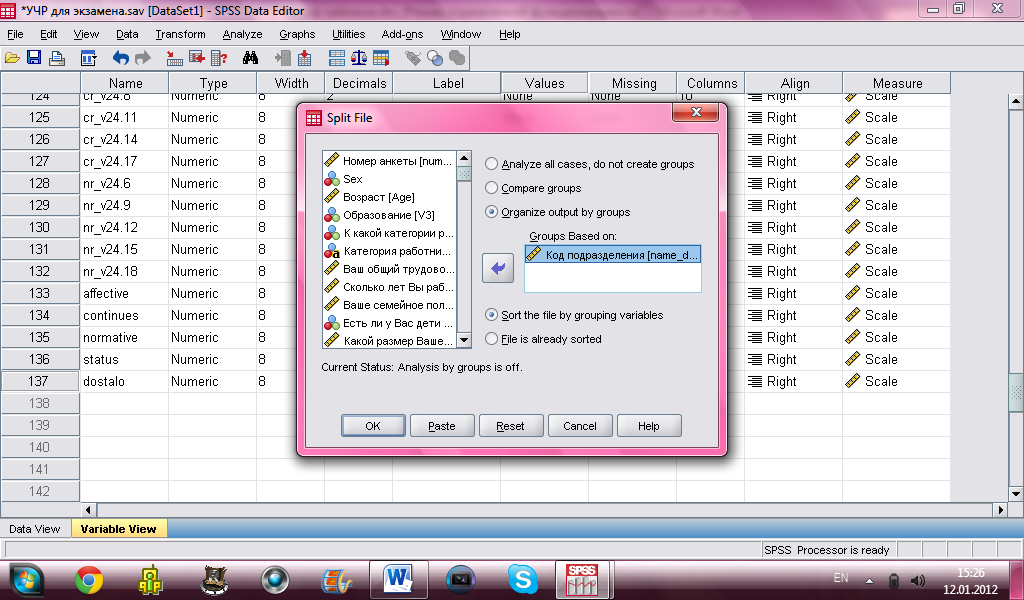Image resolution: width=1024 pixels, height=600 pixels.
Task: Open the Analyze menu
Action: [242, 34]
